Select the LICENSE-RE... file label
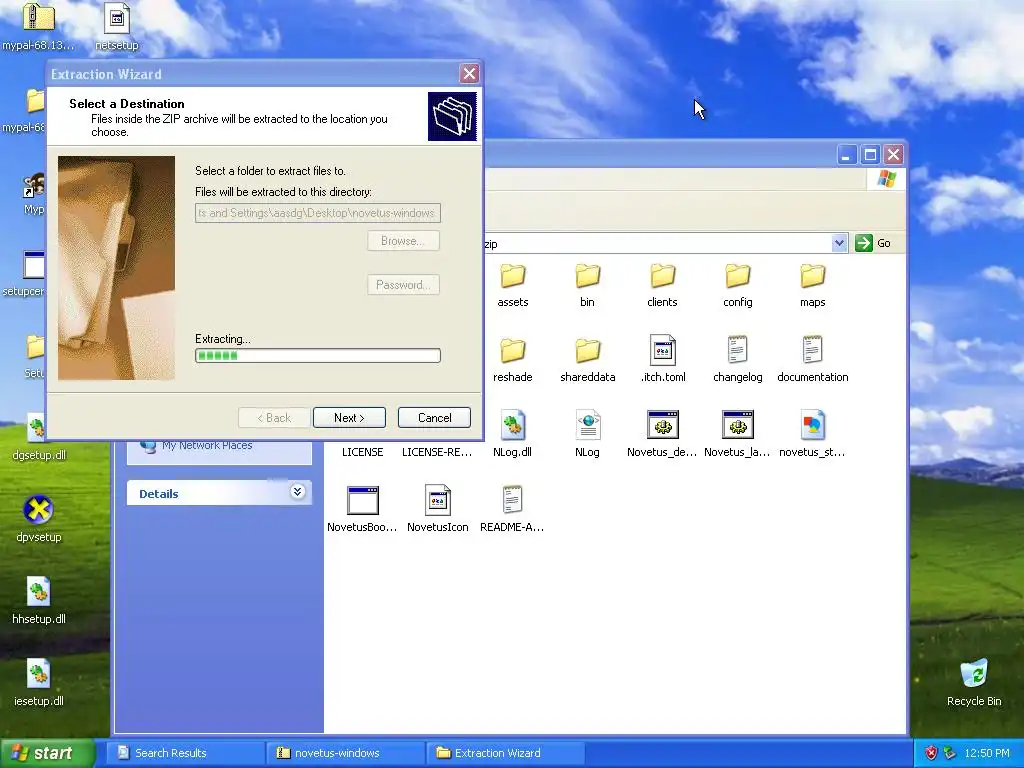Image resolution: width=1024 pixels, height=768 pixels. pos(437,452)
